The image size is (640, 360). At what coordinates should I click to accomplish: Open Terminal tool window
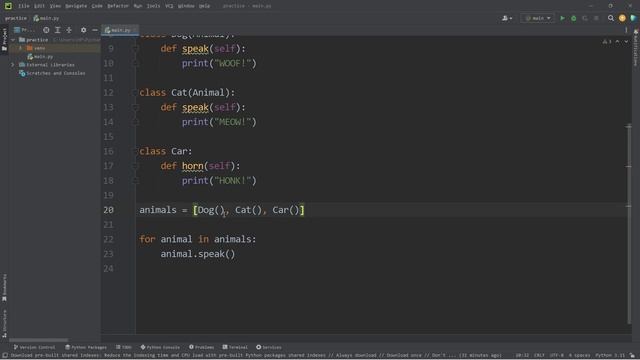[235, 347]
